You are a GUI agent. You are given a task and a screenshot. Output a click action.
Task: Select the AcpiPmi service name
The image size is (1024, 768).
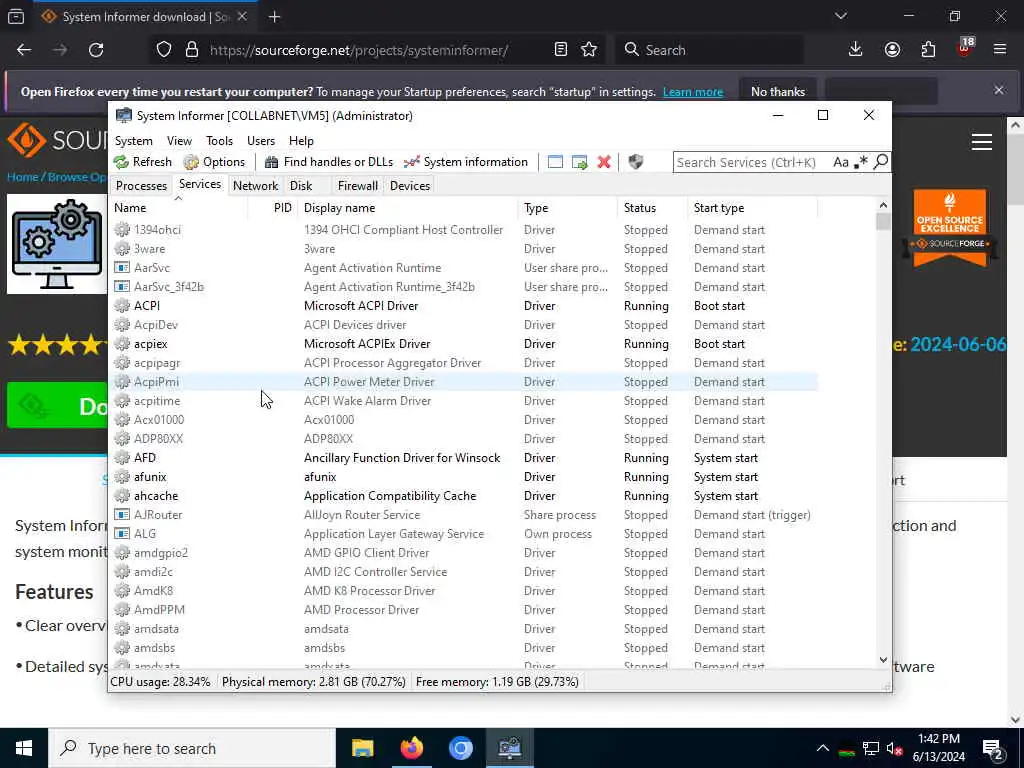[156, 381]
